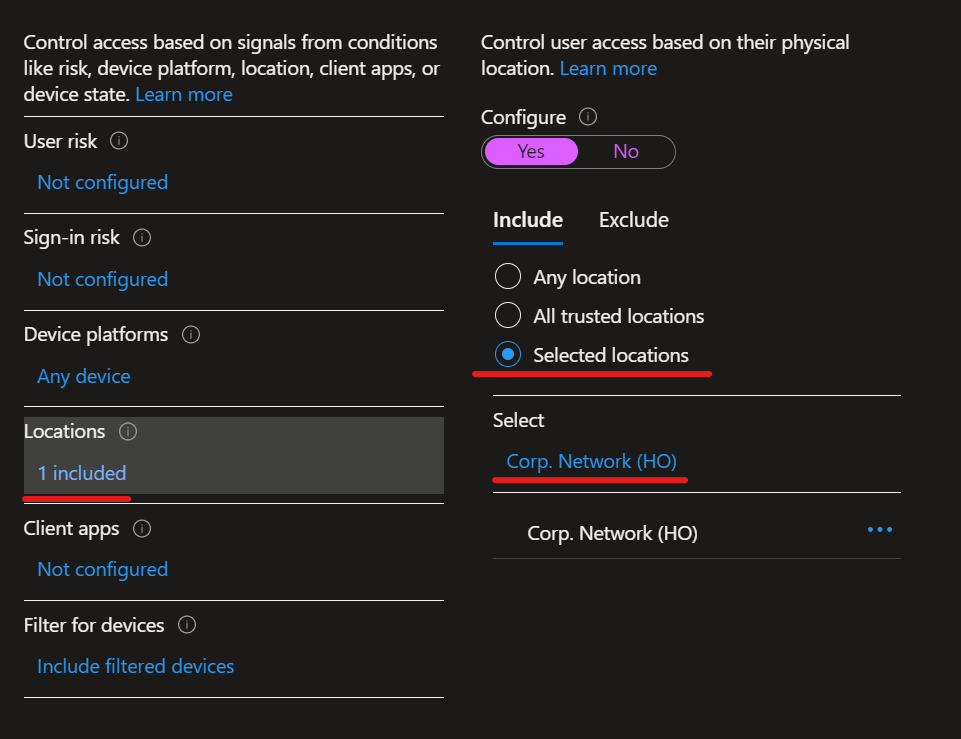
Task: Open the Corp. Network (HO) selection link
Action: (x=591, y=461)
